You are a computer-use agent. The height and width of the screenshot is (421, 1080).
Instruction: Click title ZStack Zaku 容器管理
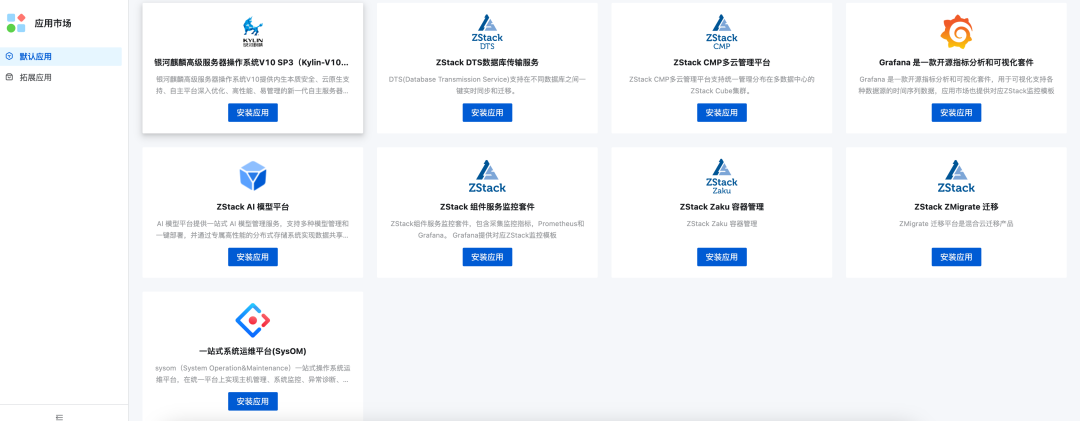(x=721, y=207)
